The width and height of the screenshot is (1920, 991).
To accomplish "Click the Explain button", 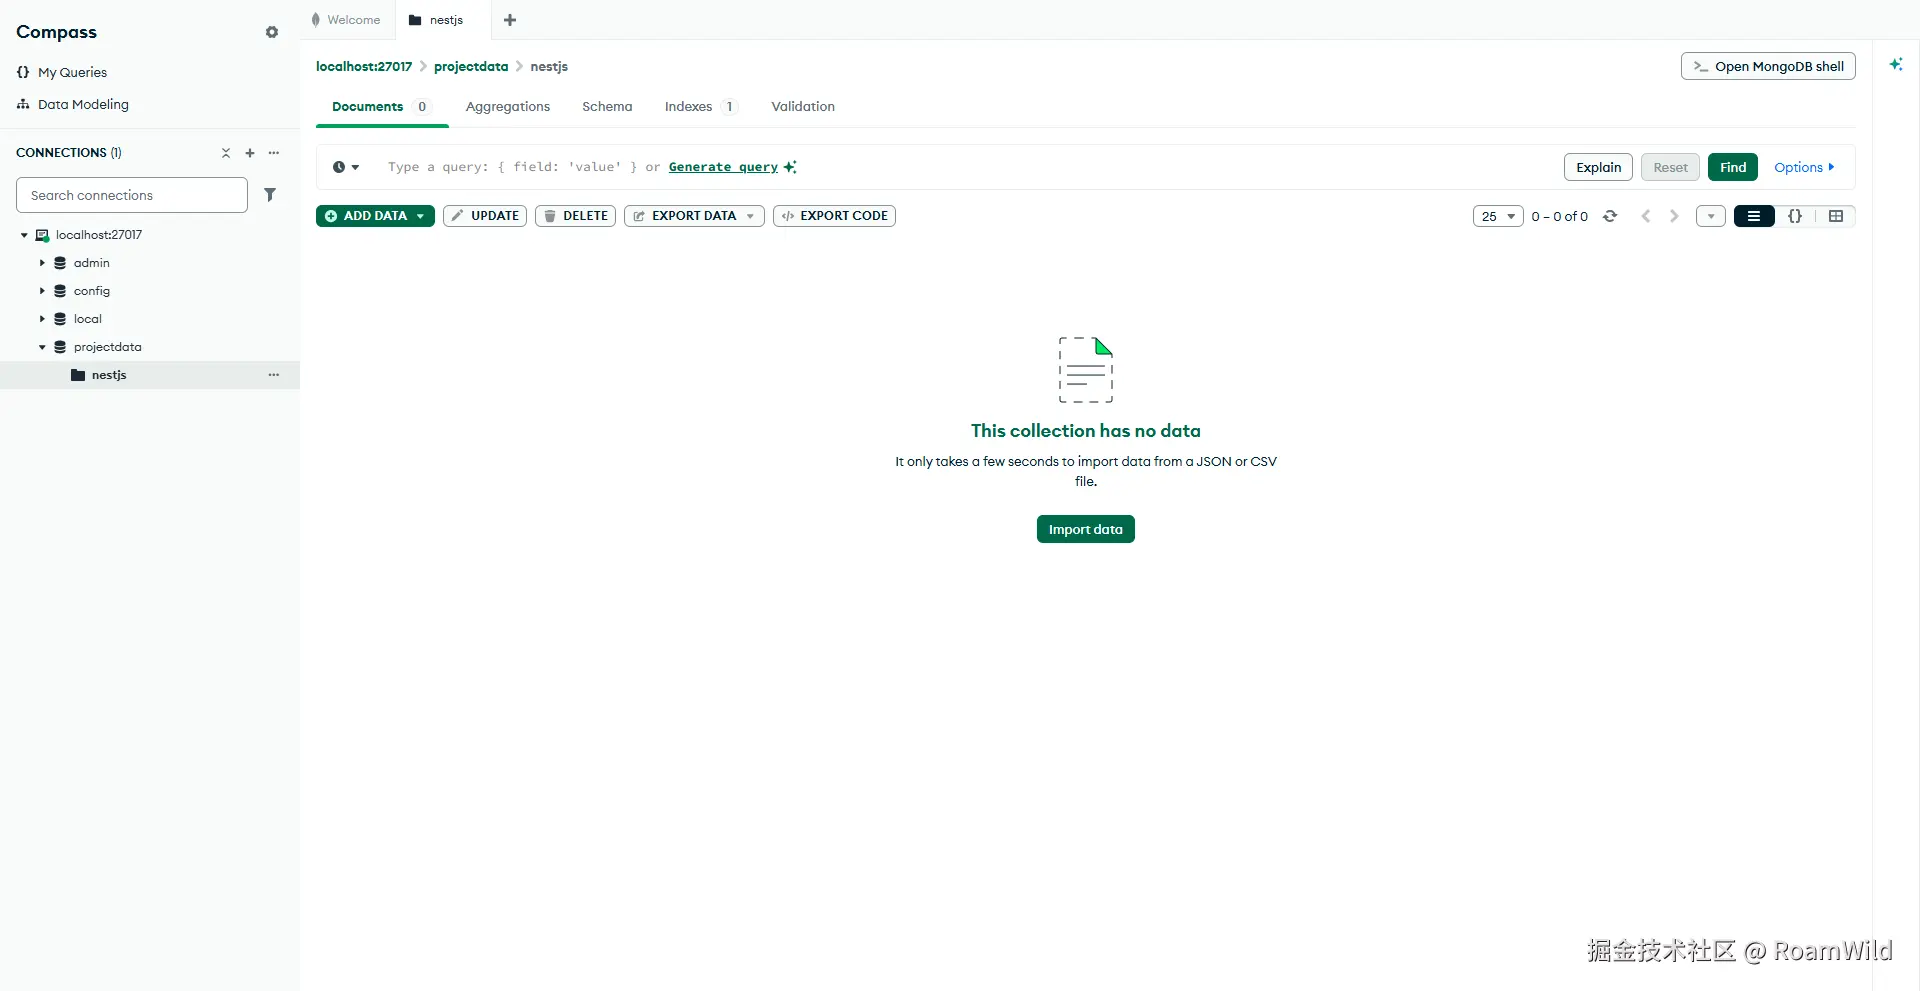I will [x=1598, y=167].
